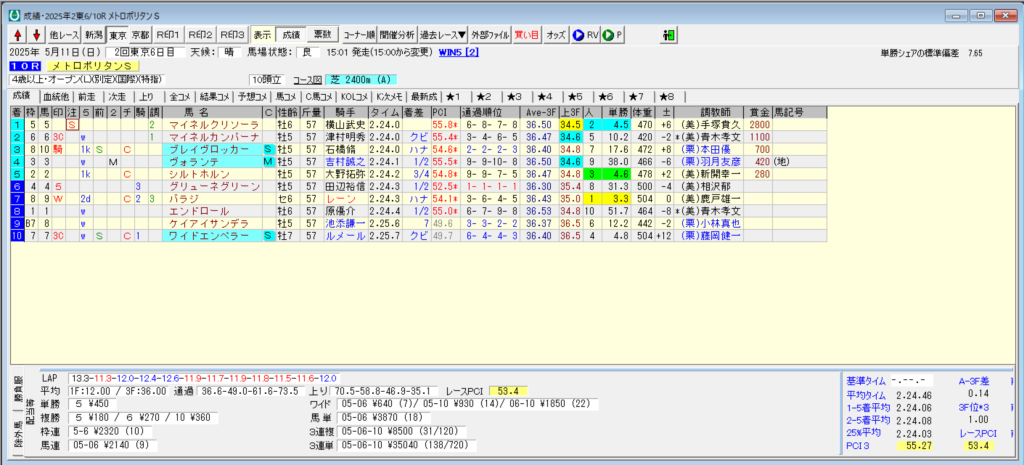Screen dimensions: 1024x465
Task: Click the cyan 芝 2400m (A) course field
Action: 360,80
